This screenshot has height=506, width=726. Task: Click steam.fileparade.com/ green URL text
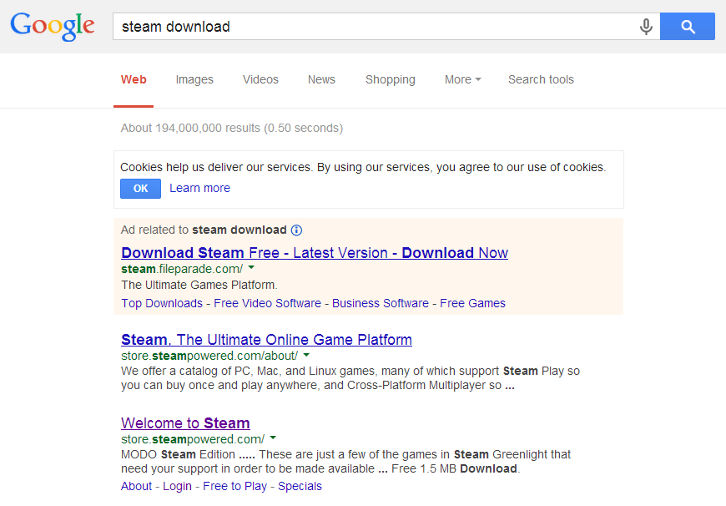(182, 269)
